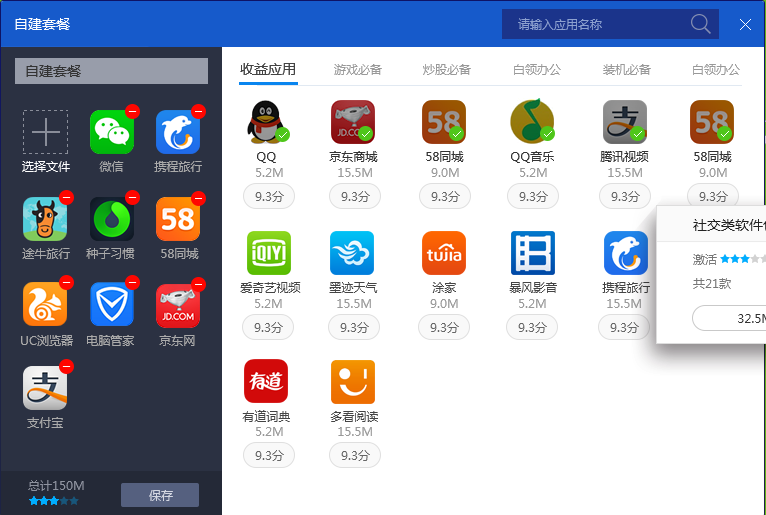Click the 自建套餐 name field in sidebar
Viewport: 766px width, 515px height.
click(x=111, y=71)
